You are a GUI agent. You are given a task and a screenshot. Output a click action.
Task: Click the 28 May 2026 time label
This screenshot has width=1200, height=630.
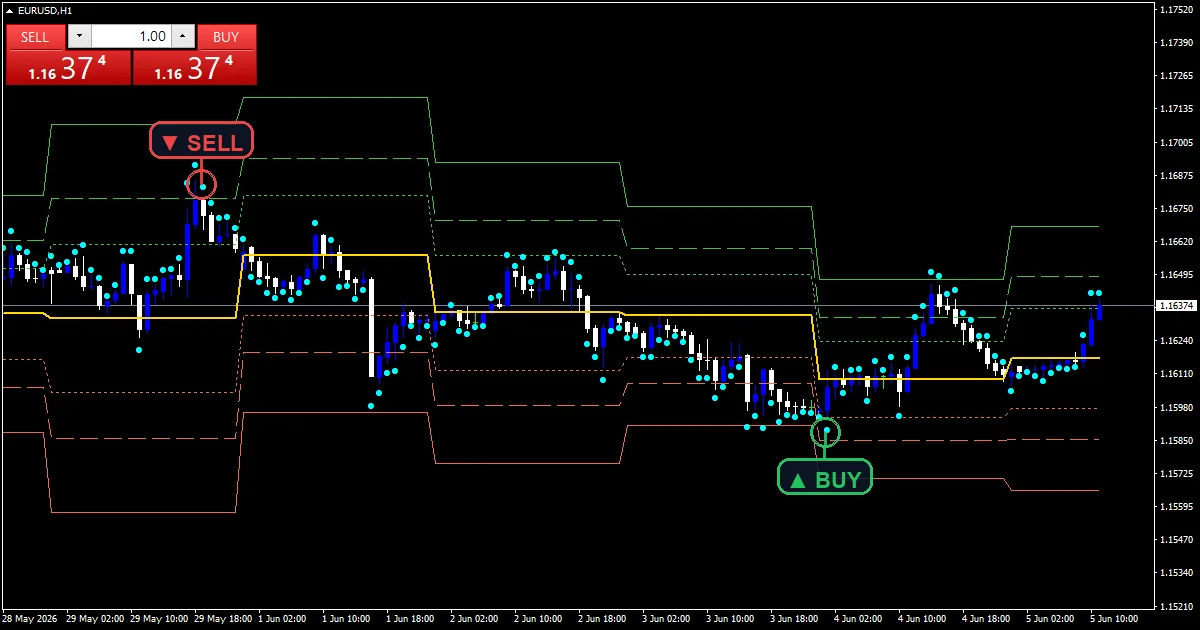[30, 619]
